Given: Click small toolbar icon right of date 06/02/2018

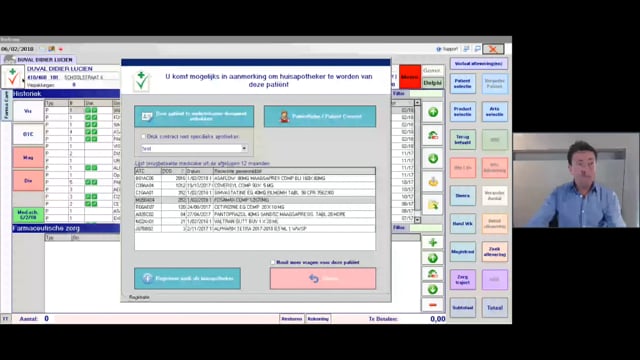Looking at the screenshot, I should point(51,49).
